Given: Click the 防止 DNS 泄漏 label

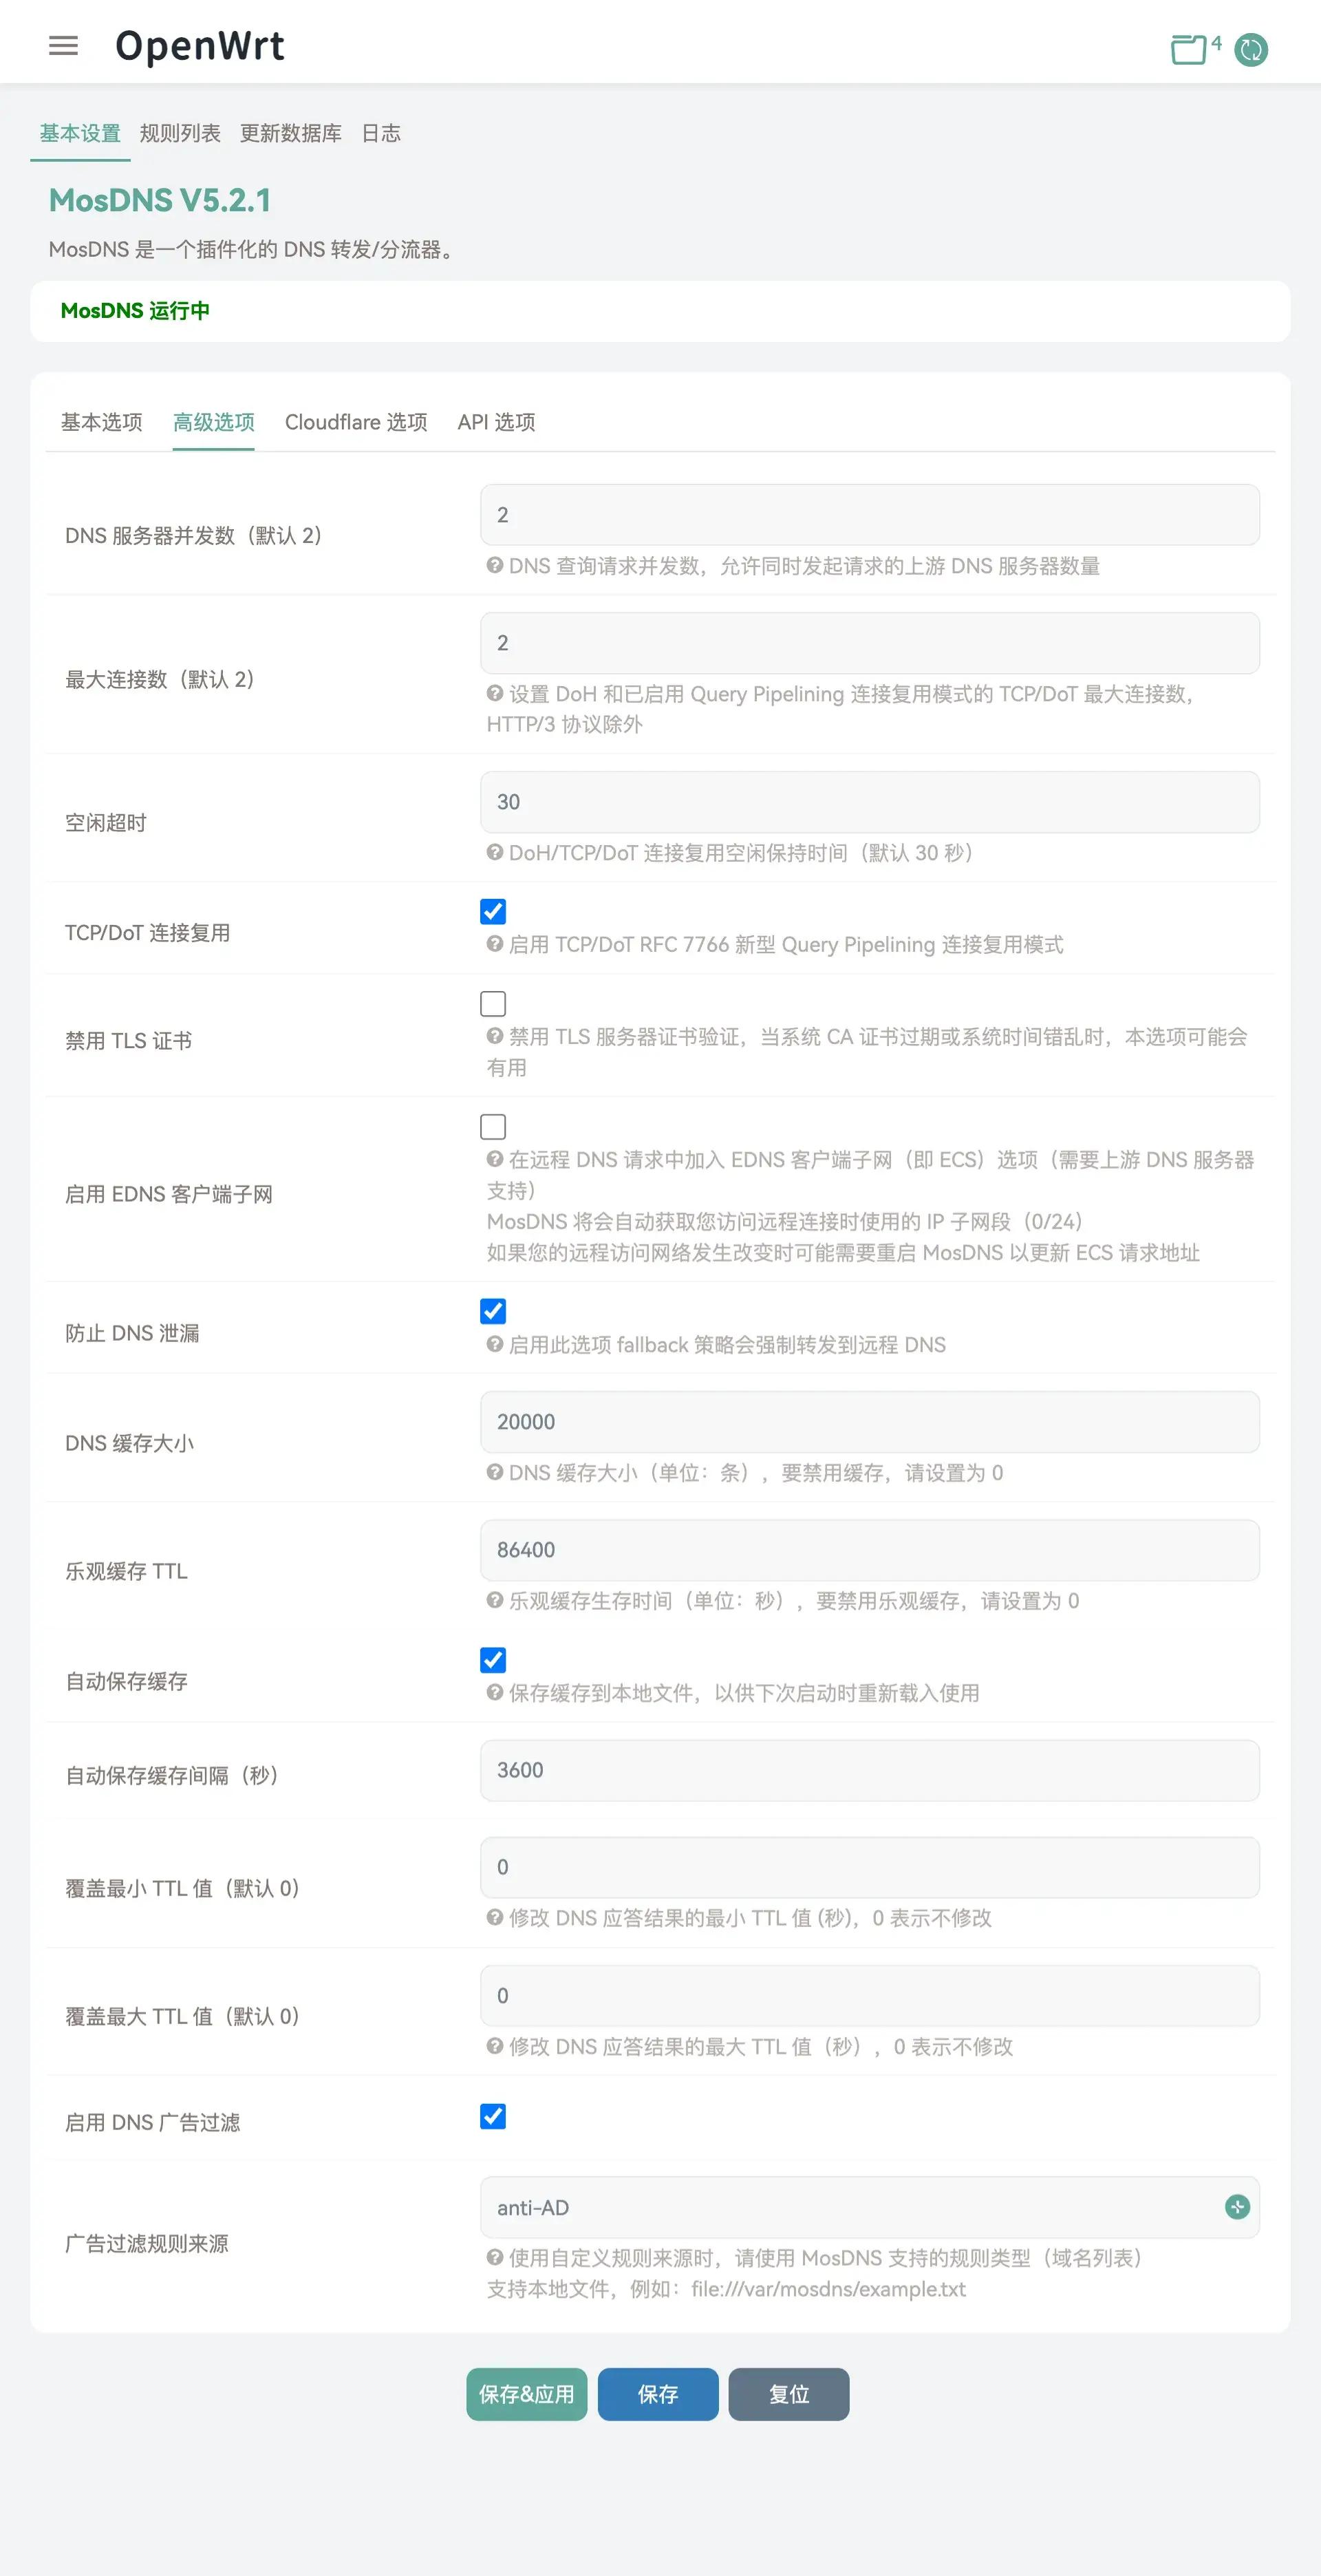Looking at the screenshot, I should click(132, 1333).
